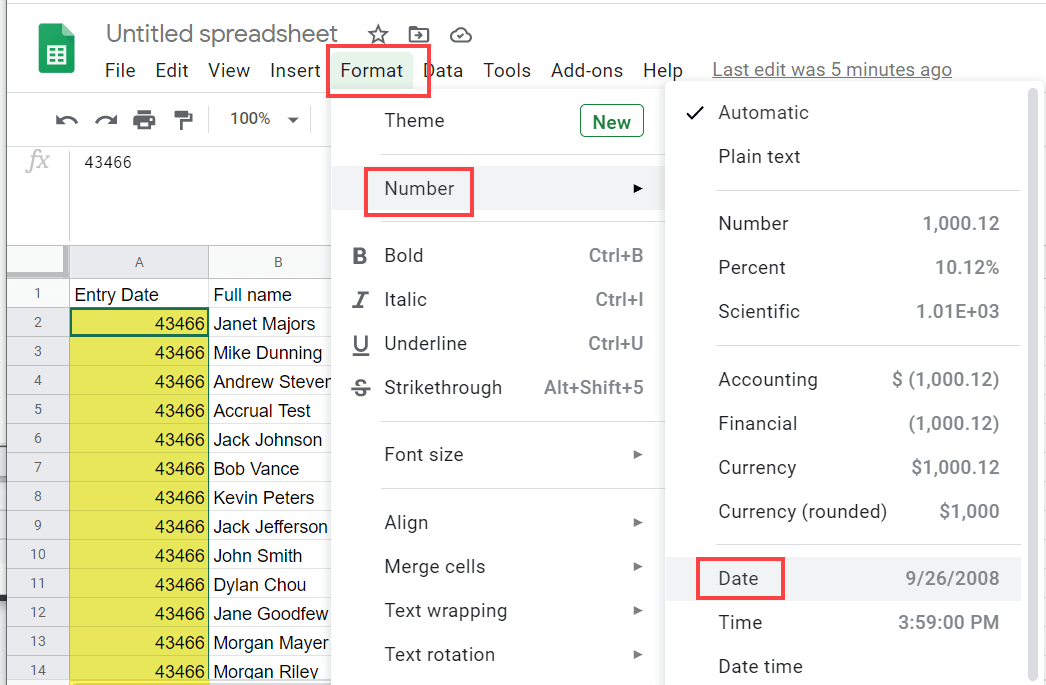The image size is (1046, 685).
Task: Expand the Font size submenu
Action: 498,455
